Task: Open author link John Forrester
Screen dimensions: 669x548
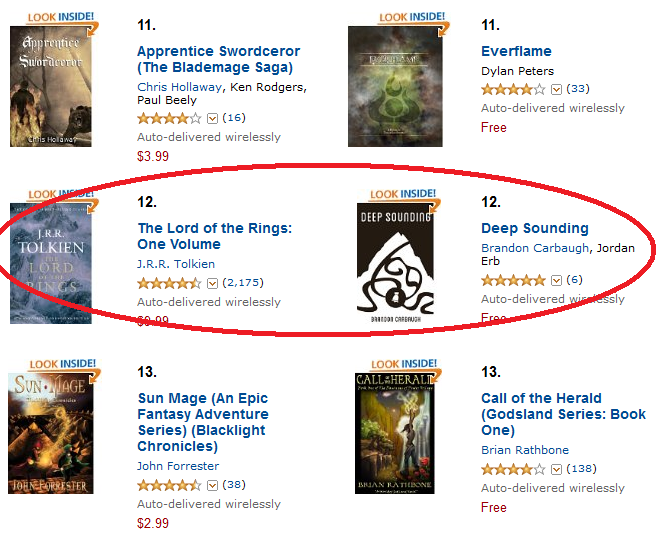Action: pos(178,466)
